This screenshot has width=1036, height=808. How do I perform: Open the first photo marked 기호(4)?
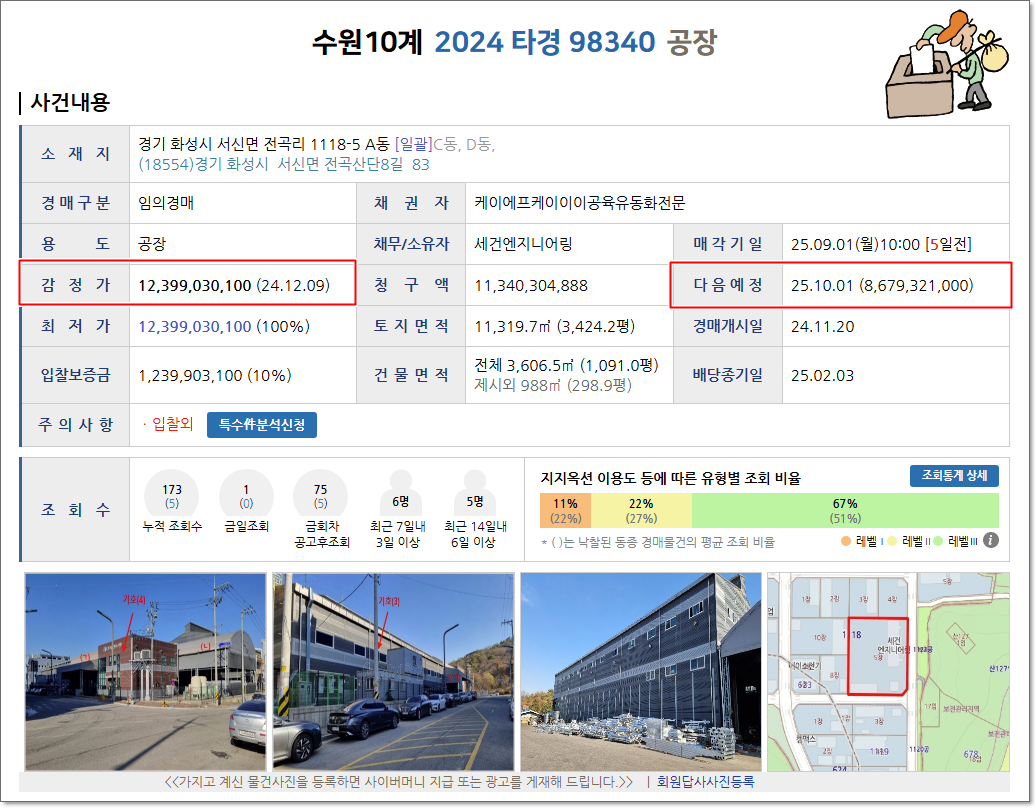145,671
